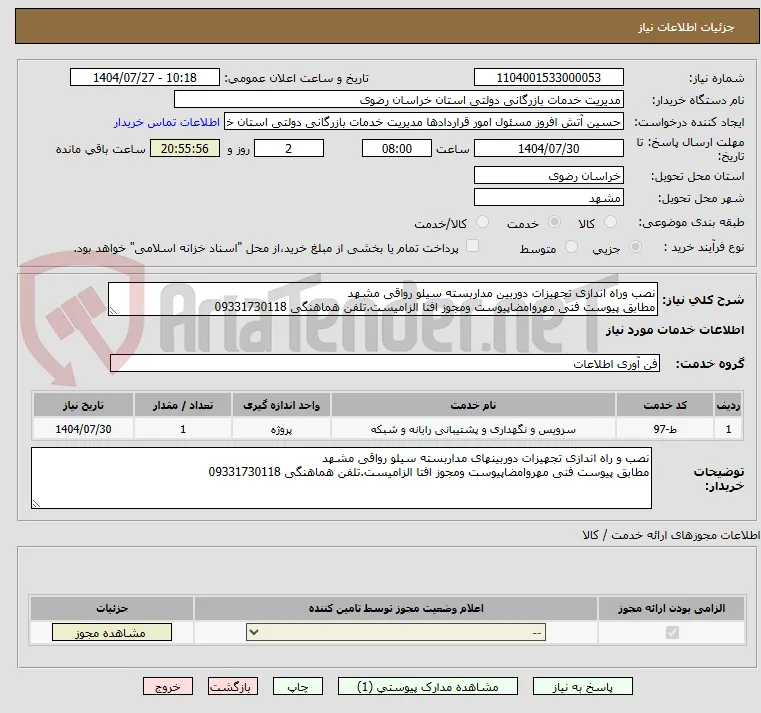Click the response deadline date 1404/07/30 field
Screen dimensions: 761x713
coord(548,149)
